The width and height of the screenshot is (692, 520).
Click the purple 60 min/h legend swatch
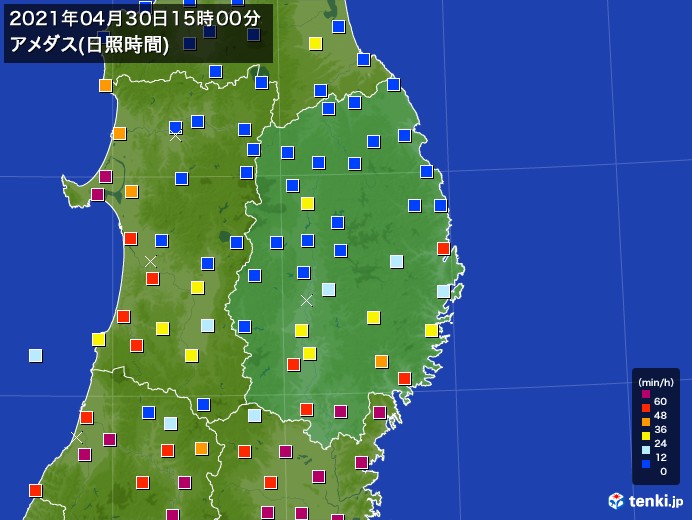[646, 394]
